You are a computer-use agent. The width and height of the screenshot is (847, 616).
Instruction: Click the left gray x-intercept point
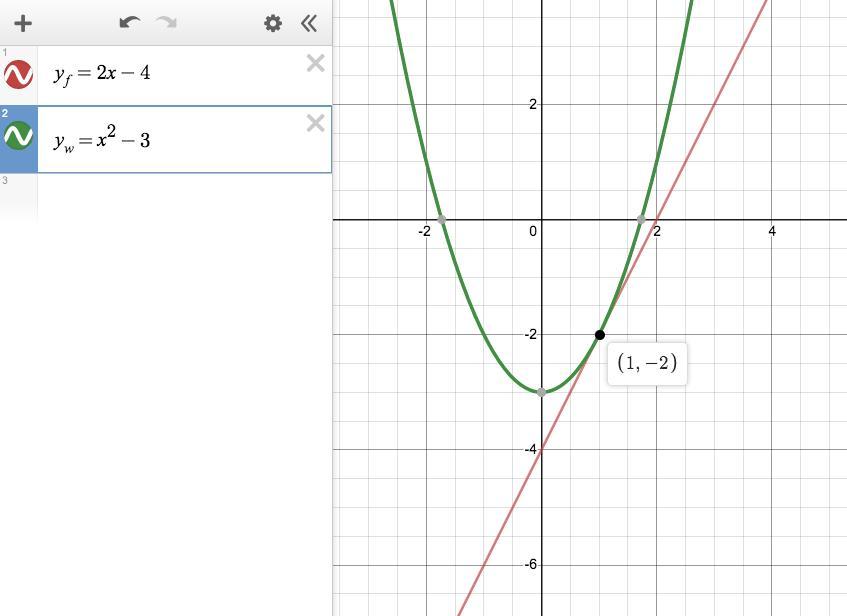pyautogui.click(x=442, y=219)
